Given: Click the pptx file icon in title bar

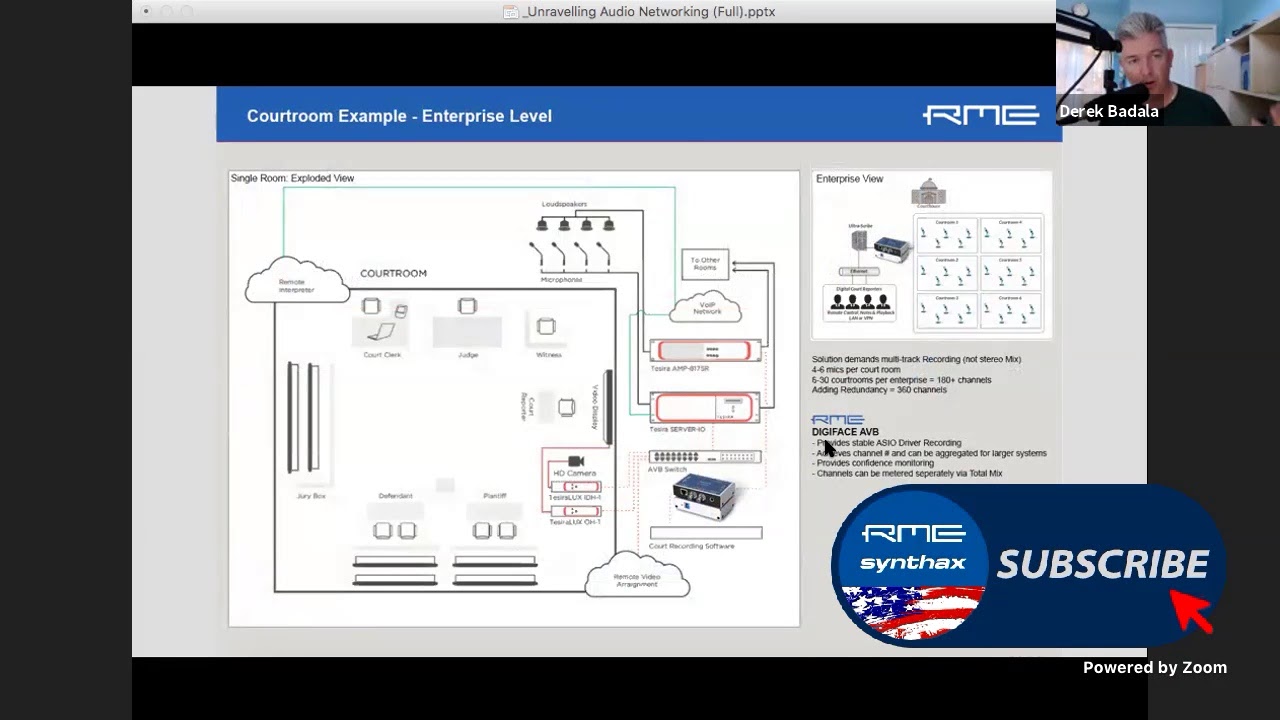Looking at the screenshot, I should click(511, 12).
